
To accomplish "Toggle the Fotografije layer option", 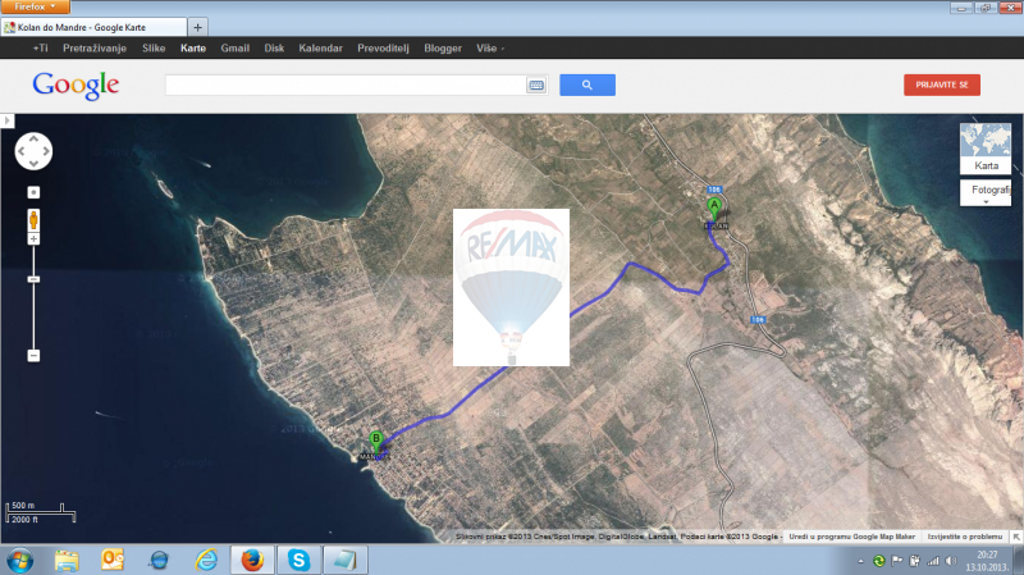I will tap(985, 193).
